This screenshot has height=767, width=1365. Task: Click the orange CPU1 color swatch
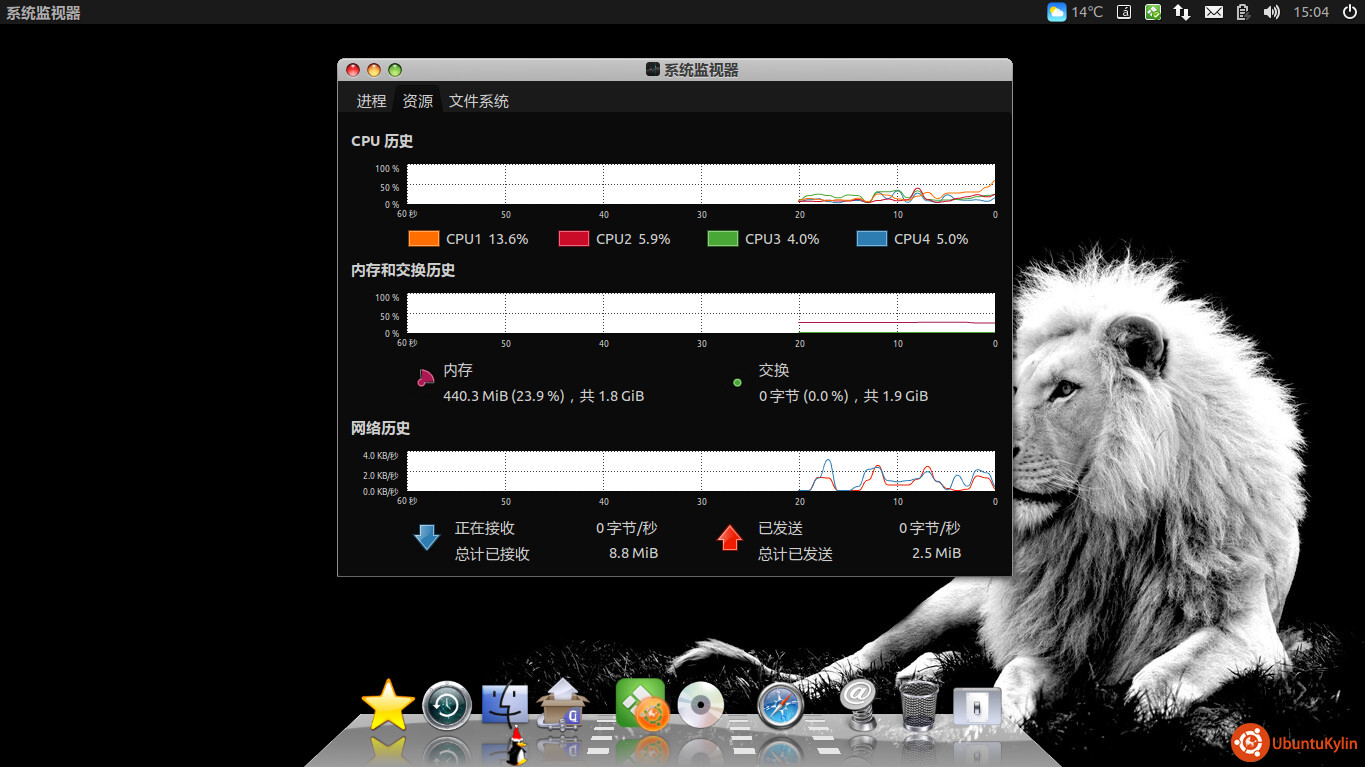point(424,239)
